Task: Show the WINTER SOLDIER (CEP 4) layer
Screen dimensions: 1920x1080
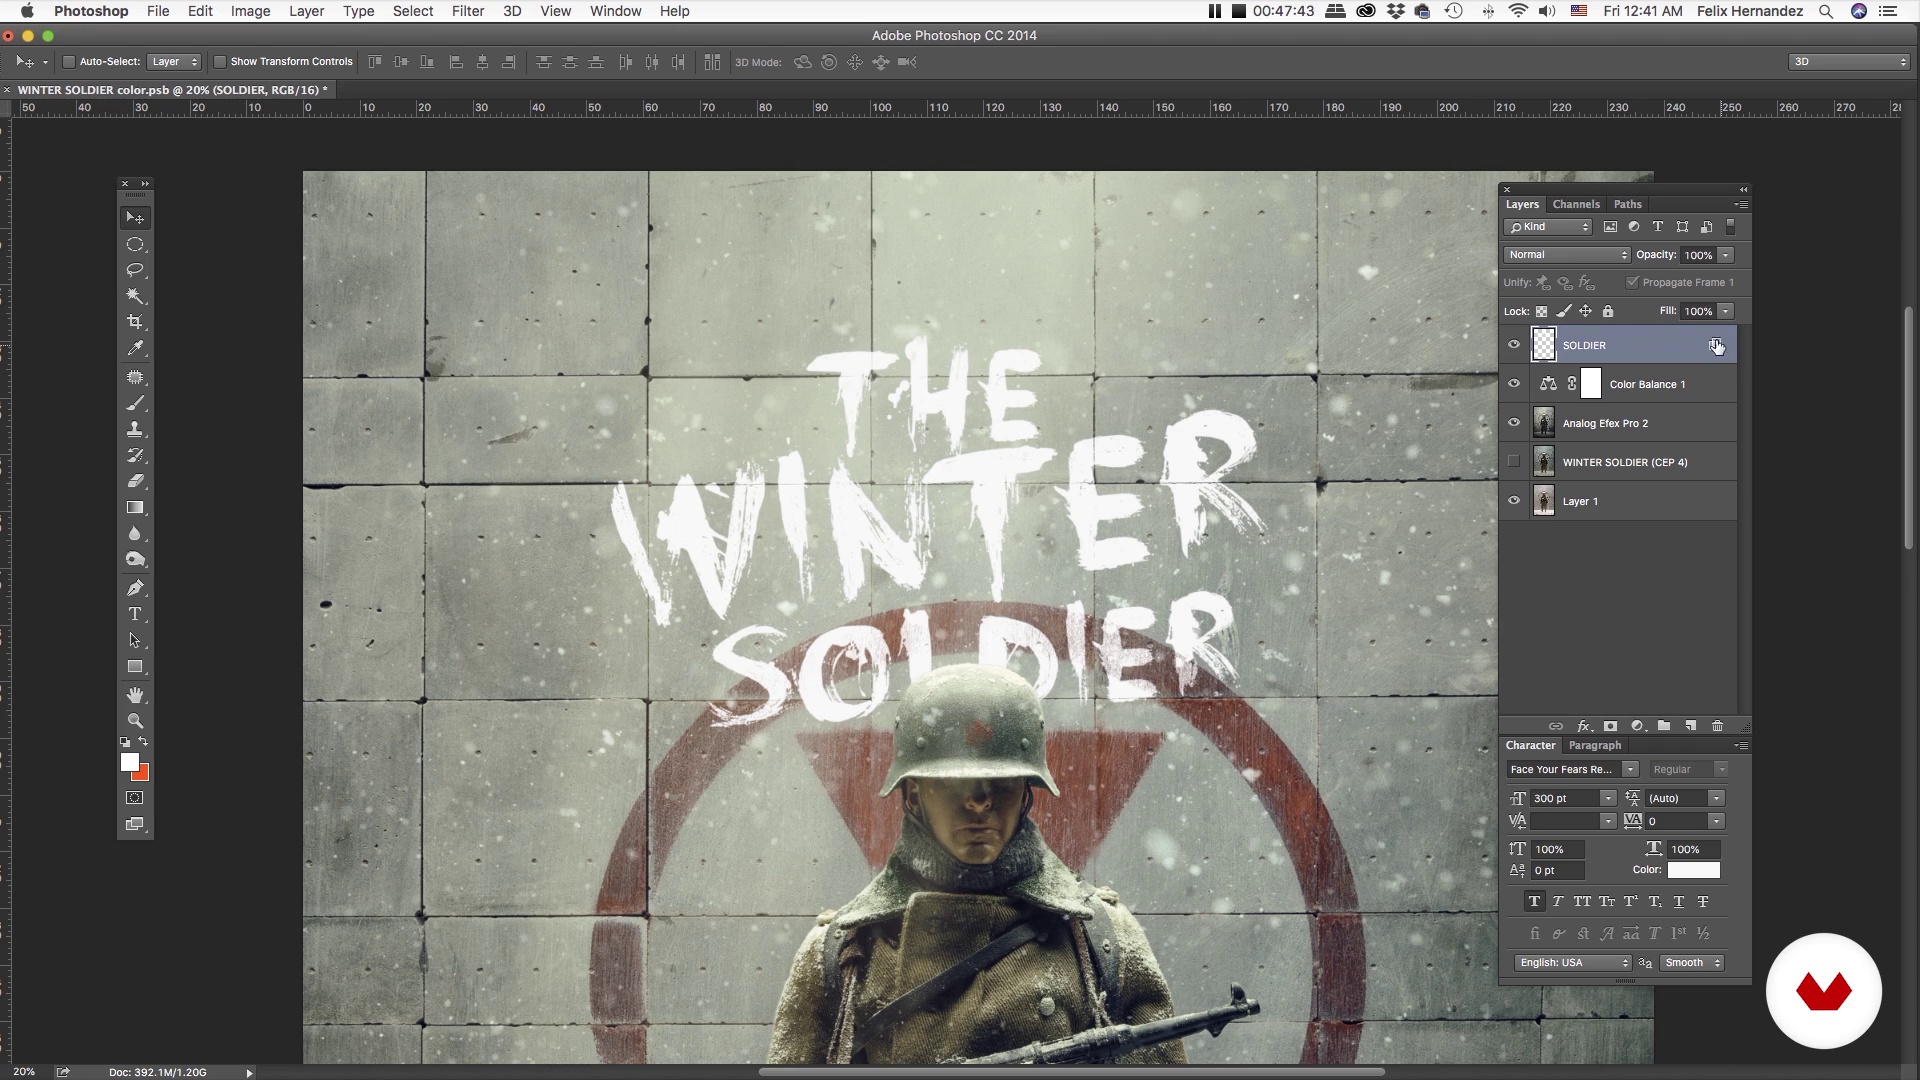Action: (1514, 462)
